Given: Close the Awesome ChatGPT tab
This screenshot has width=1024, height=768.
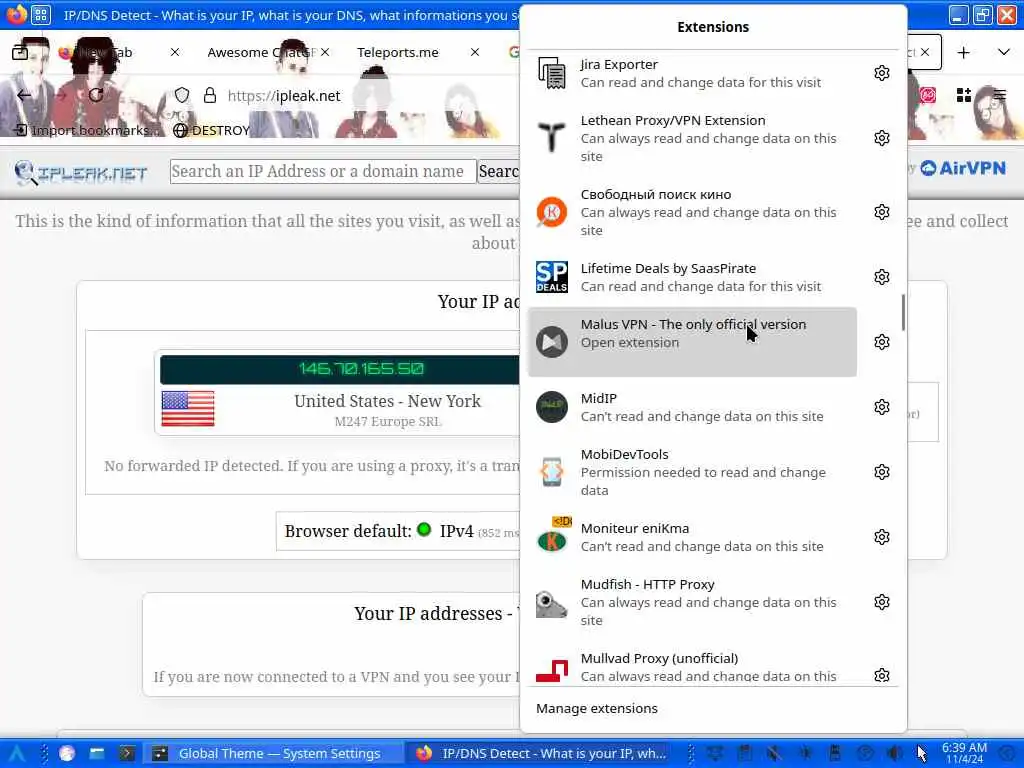Looking at the screenshot, I should [325, 52].
